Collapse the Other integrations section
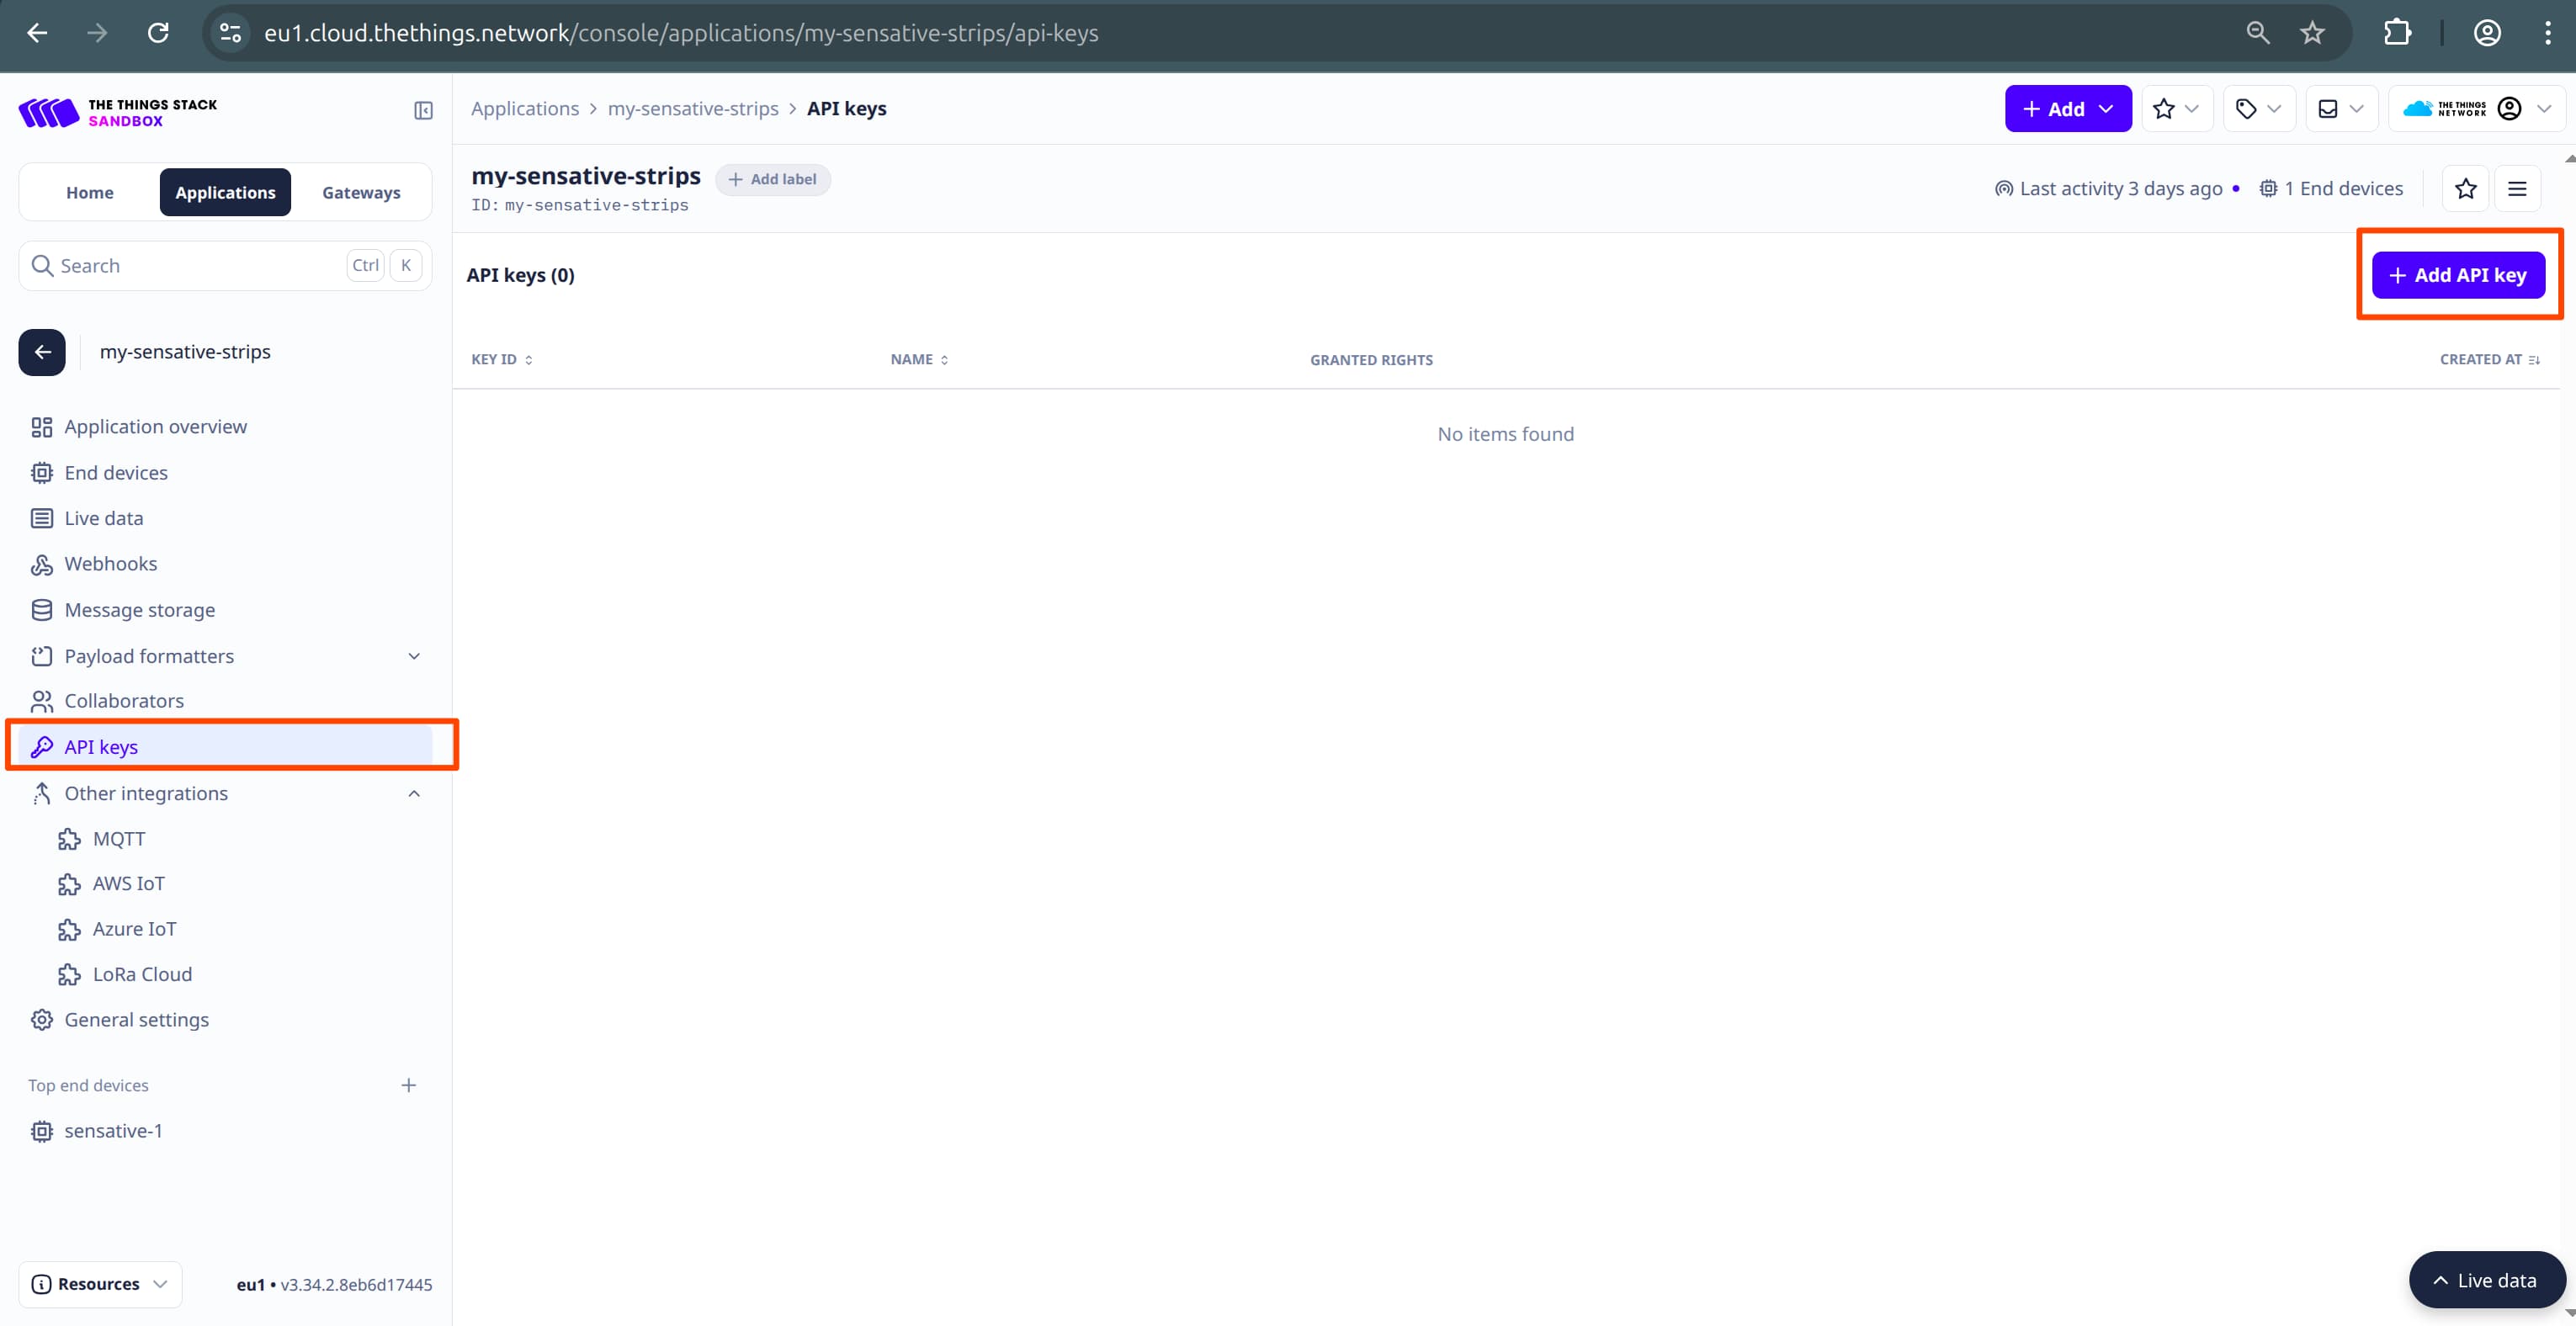 pyautogui.click(x=413, y=793)
